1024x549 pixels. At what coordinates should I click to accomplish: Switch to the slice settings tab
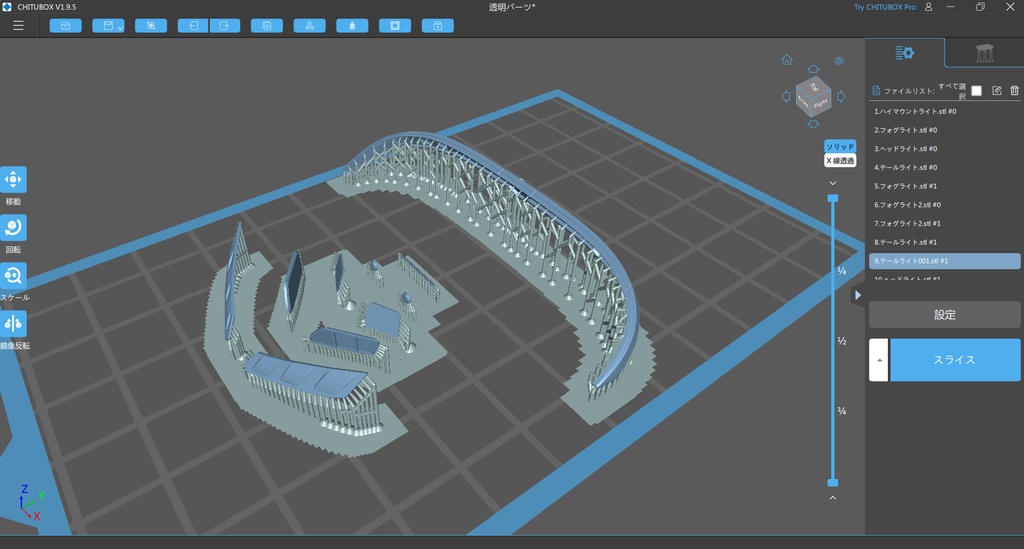click(x=904, y=53)
